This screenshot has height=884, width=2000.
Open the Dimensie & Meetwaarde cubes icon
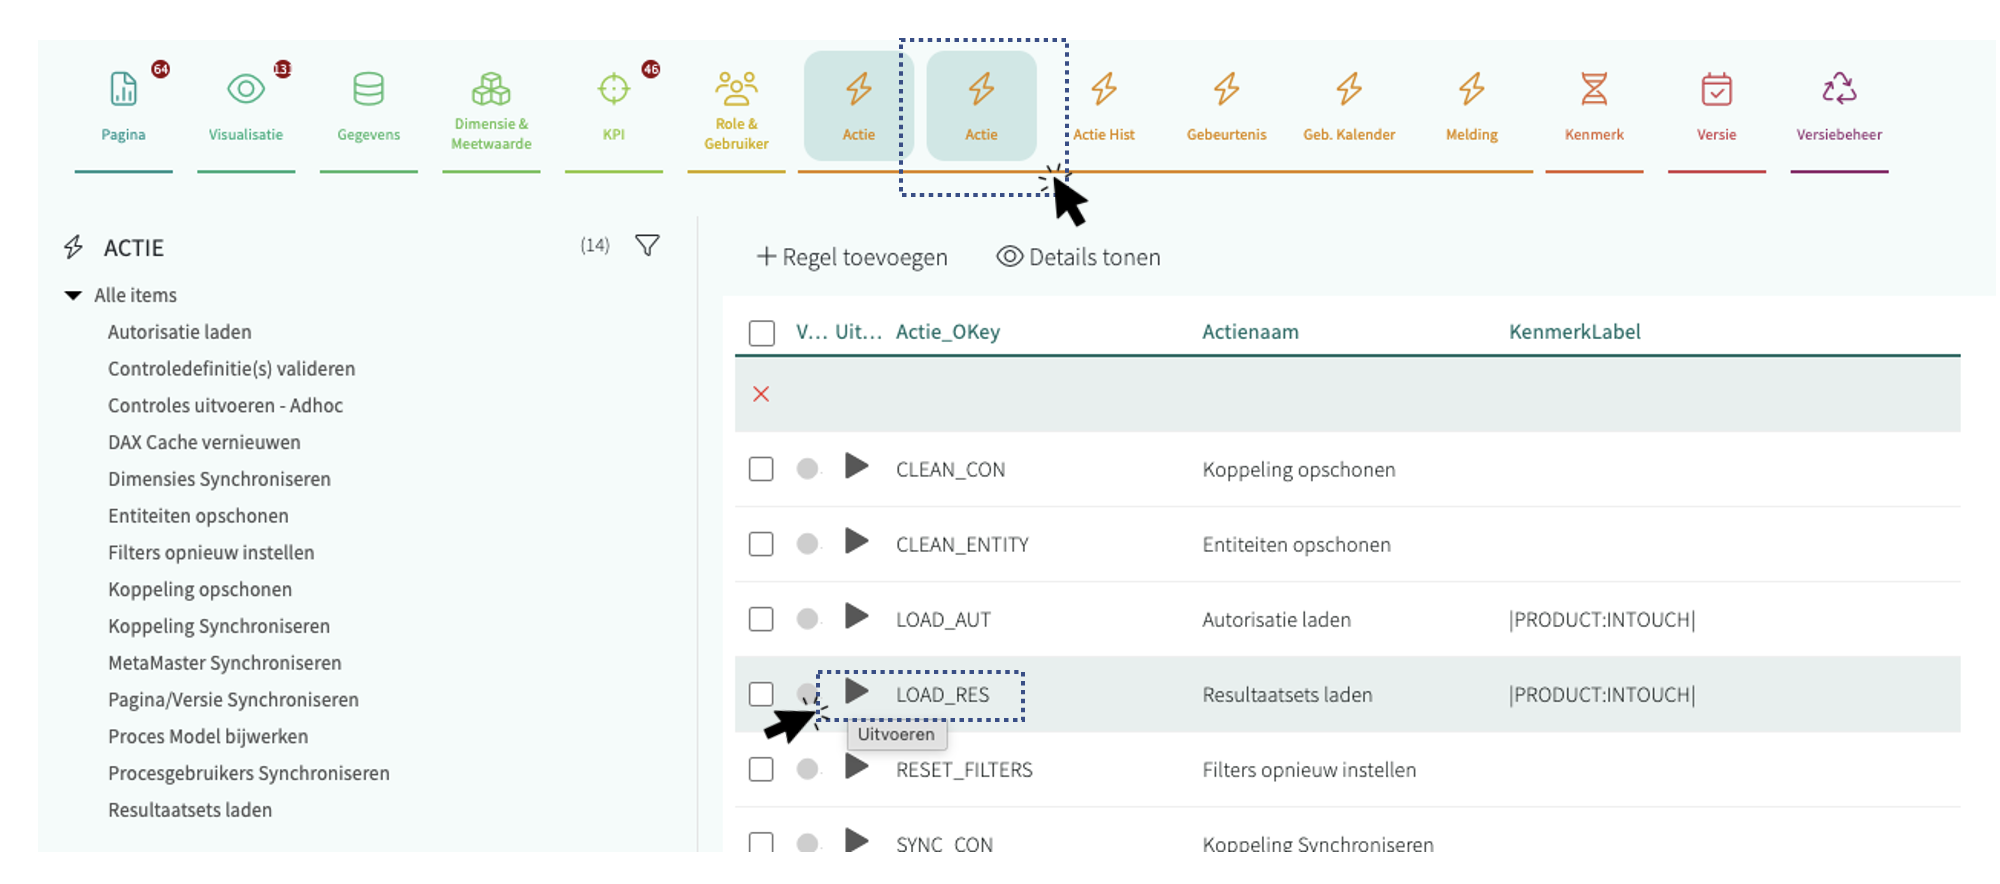[x=491, y=90]
